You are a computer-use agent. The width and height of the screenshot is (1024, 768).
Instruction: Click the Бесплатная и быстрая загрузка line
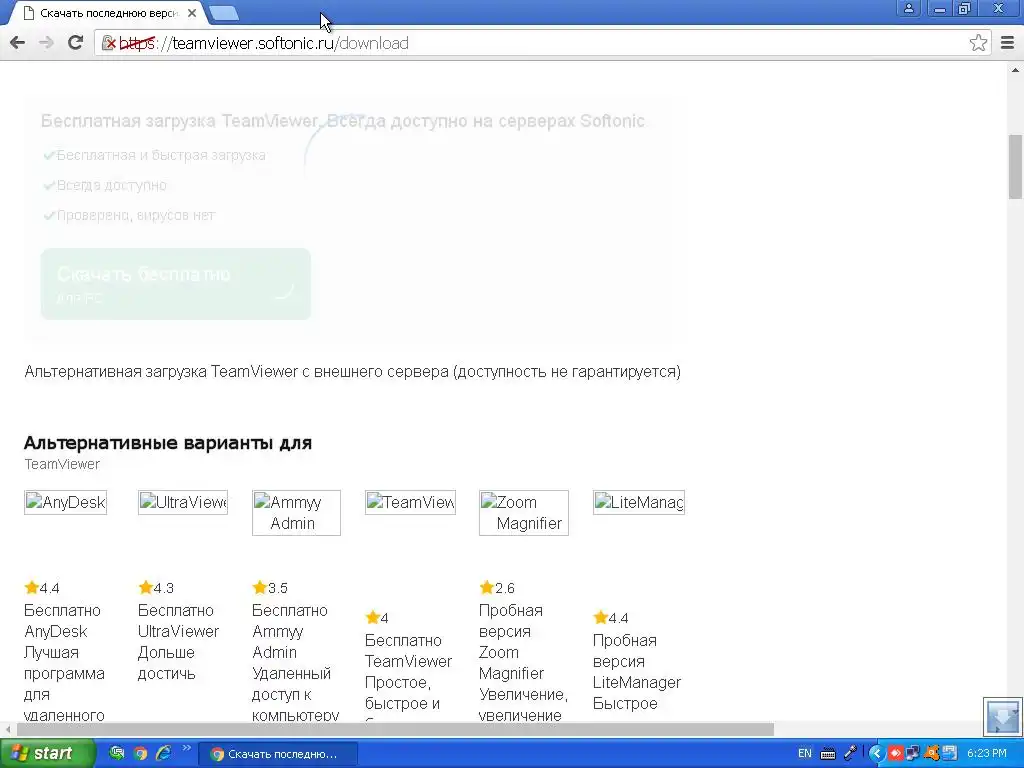click(161, 155)
